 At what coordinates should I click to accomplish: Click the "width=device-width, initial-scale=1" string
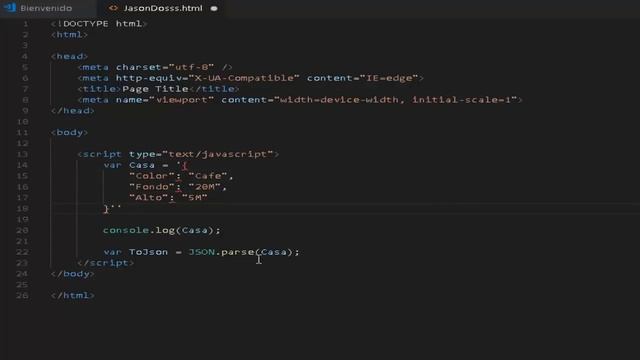pyautogui.click(x=396, y=100)
